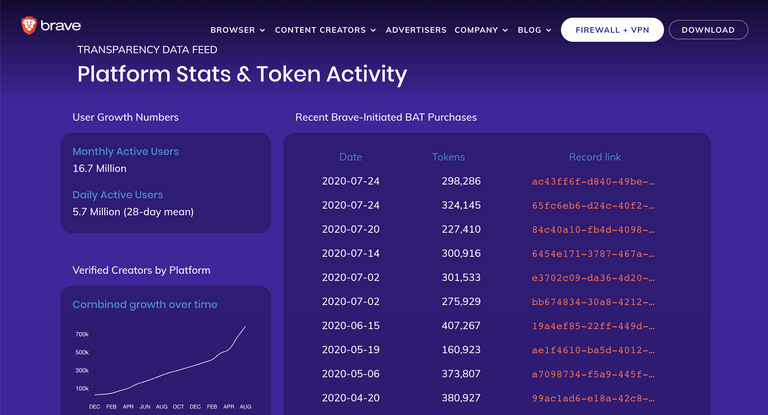768x415 pixels.
Task: Click the Download button
Action: [x=708, y=30]
